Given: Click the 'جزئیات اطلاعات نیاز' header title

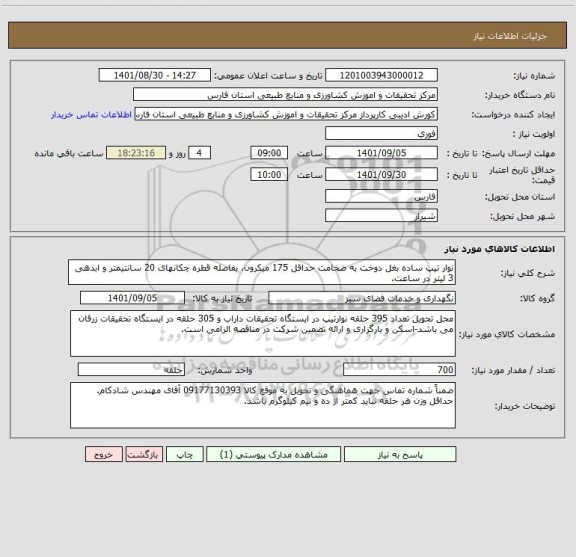Looking at the screenshot, I should coord(510,36).
